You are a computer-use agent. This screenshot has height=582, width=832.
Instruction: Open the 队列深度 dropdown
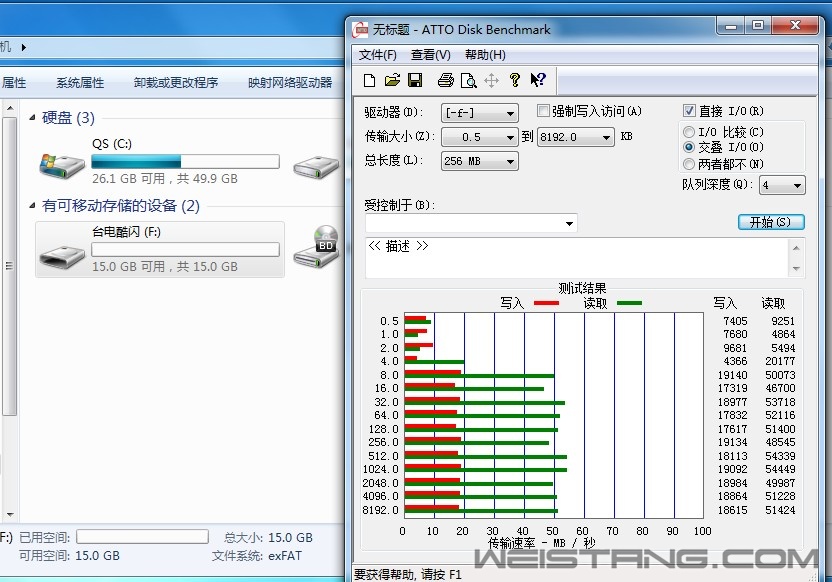pyautogui.click(x=782, y=185)
